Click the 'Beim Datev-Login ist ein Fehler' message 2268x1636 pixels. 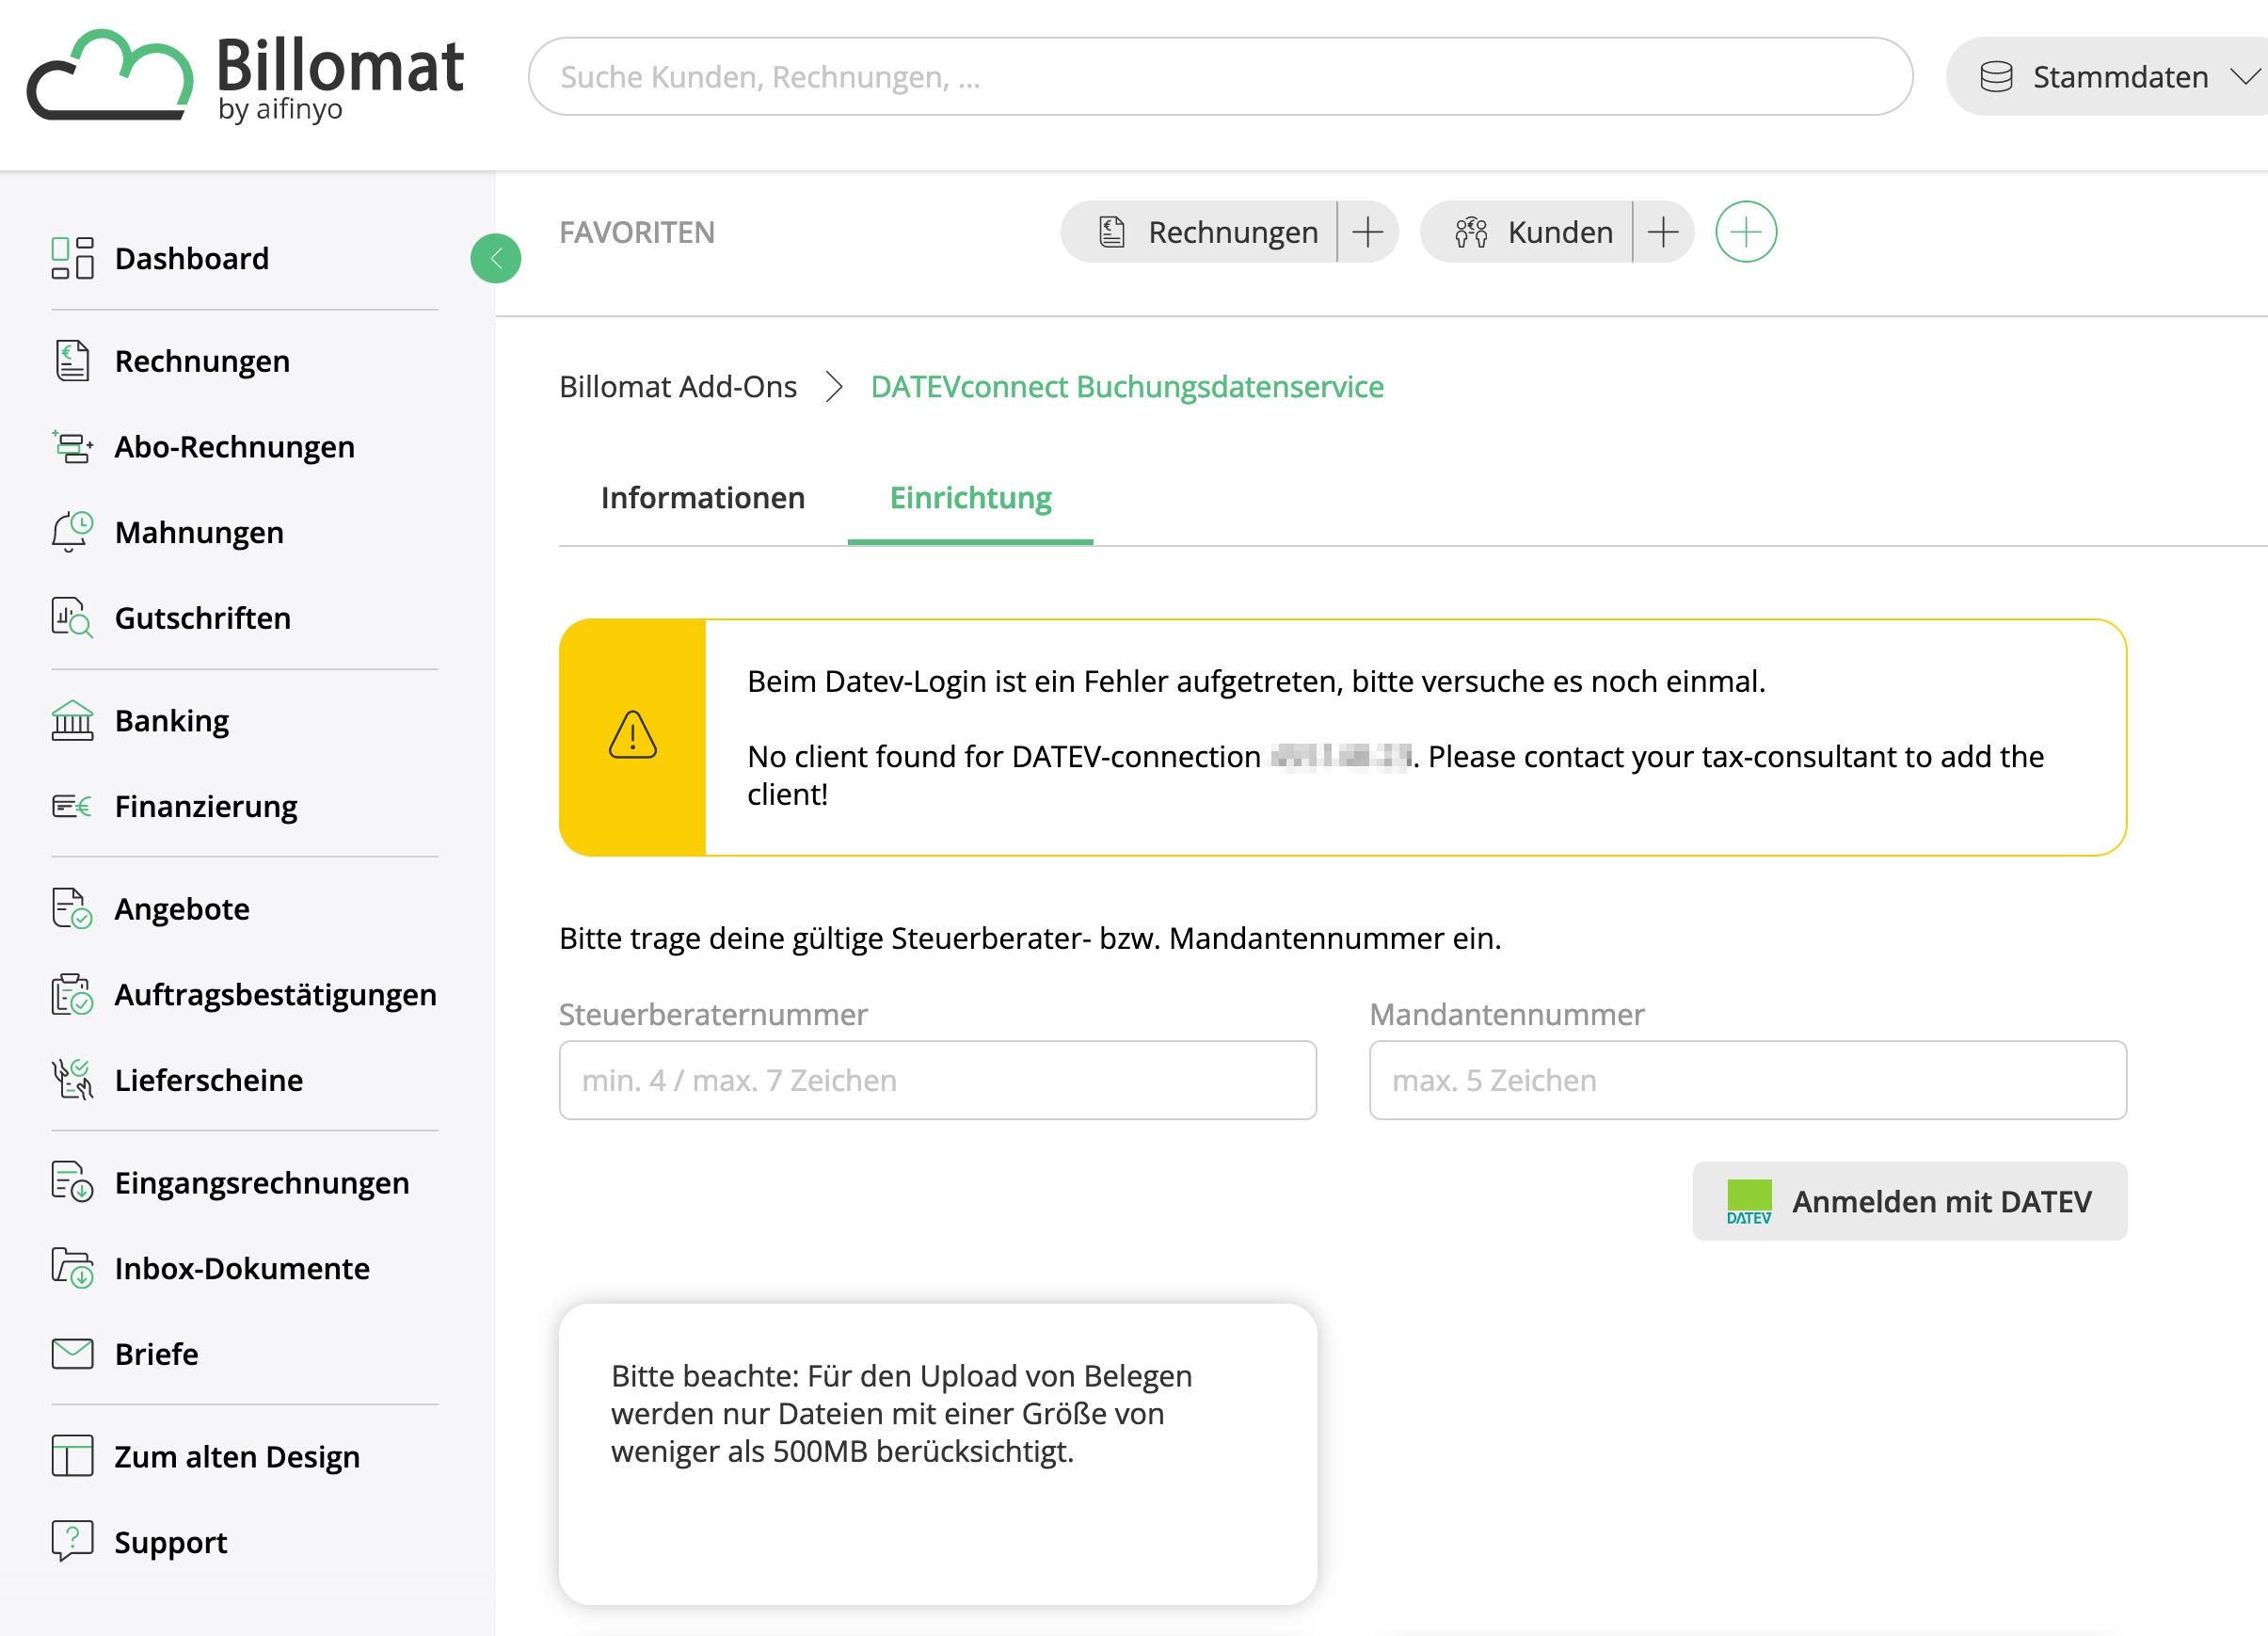point(1256,681)
